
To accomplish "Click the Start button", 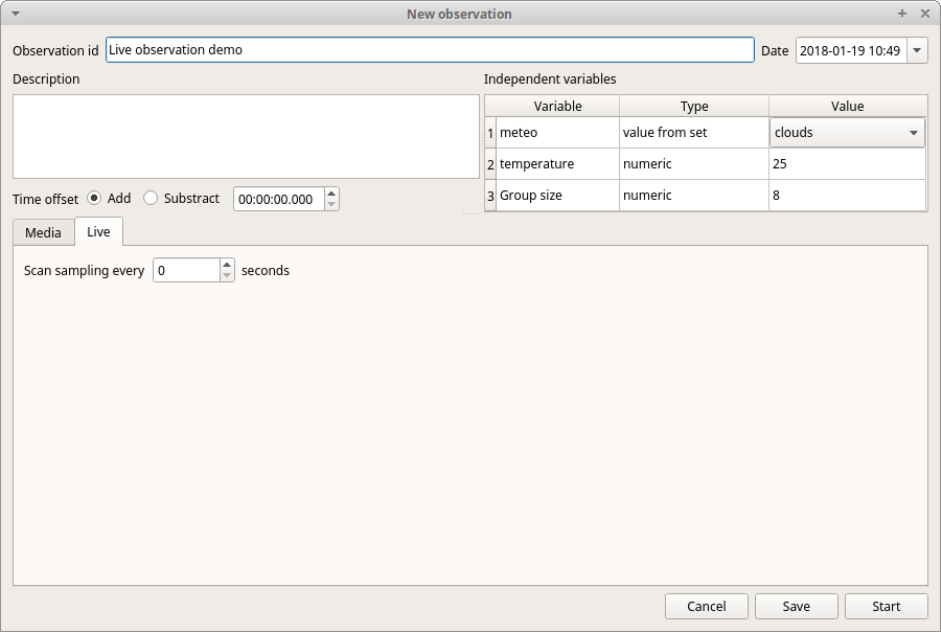I will pyautogui.click(x=886, y=606).
